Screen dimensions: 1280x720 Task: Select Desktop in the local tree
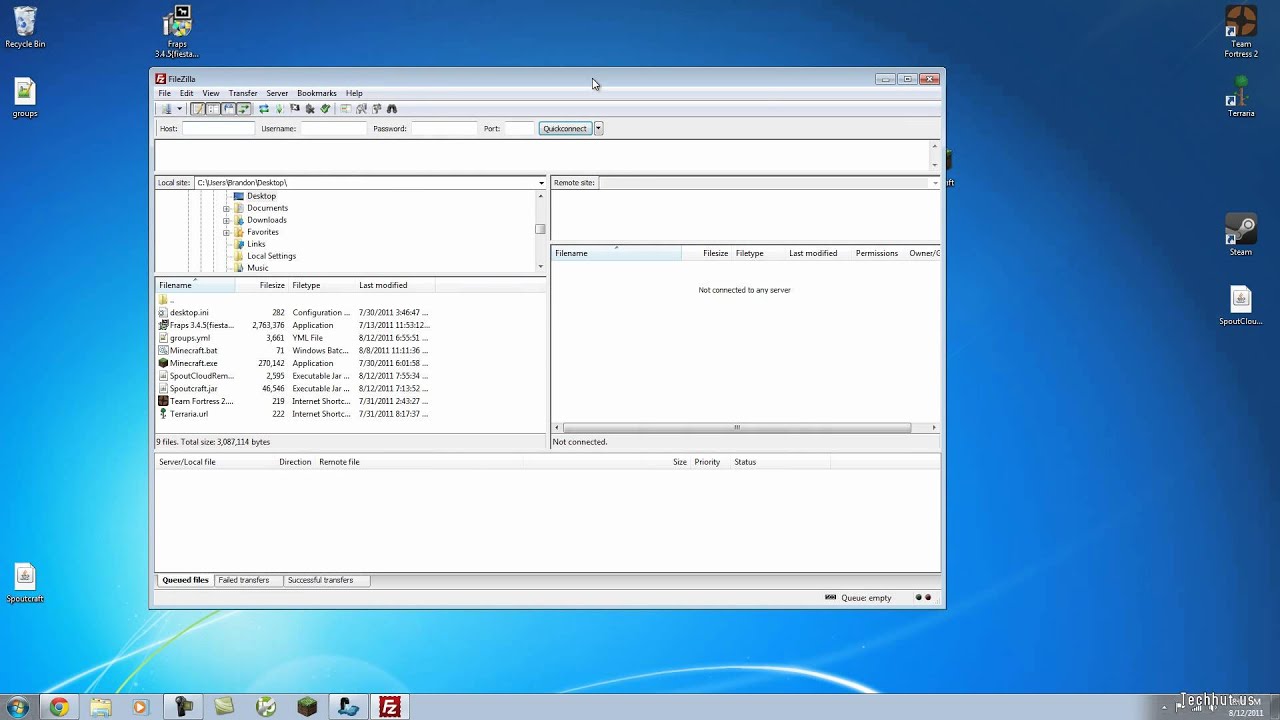coord(261,196)
